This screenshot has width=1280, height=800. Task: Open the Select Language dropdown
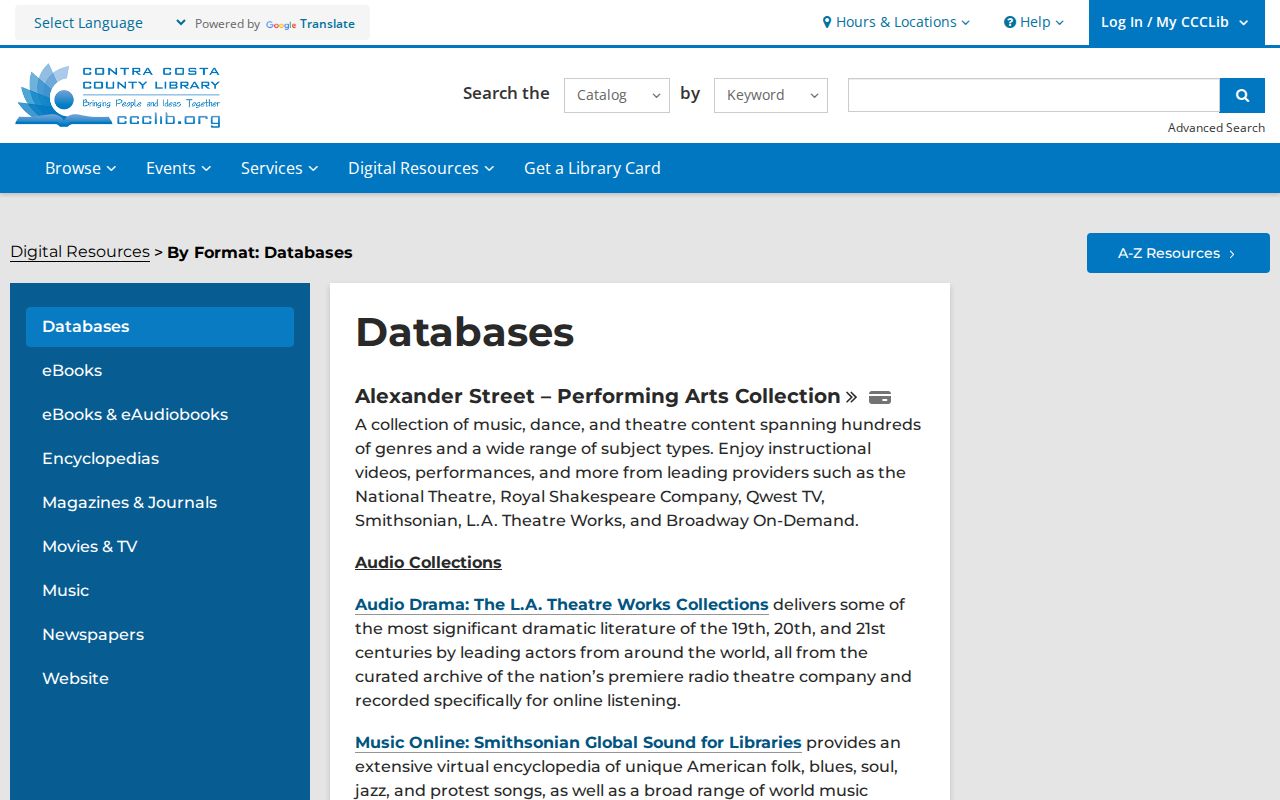(x=110, y=23)
